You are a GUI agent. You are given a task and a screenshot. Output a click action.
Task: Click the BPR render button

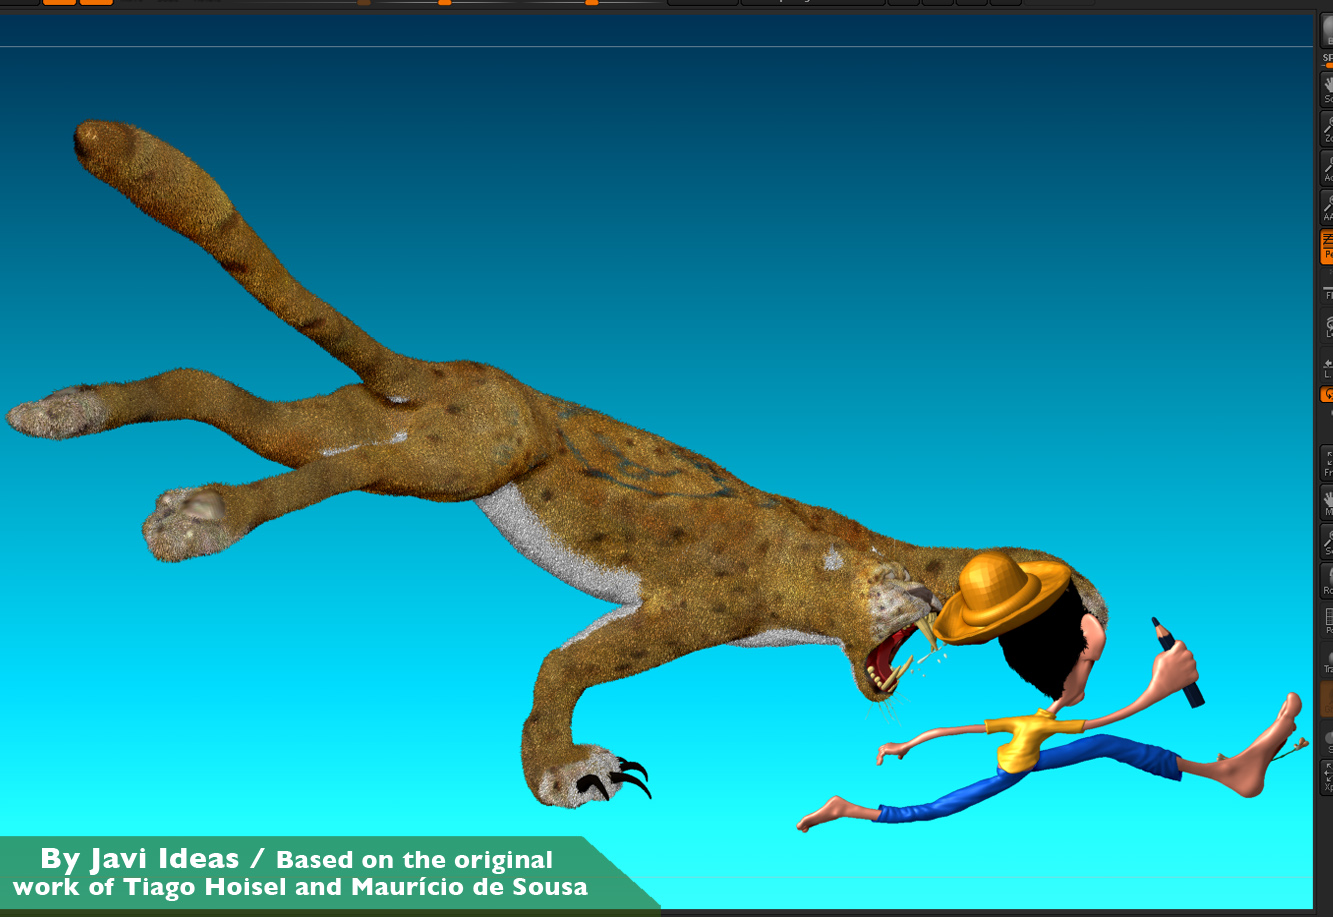coord(1328,31)
